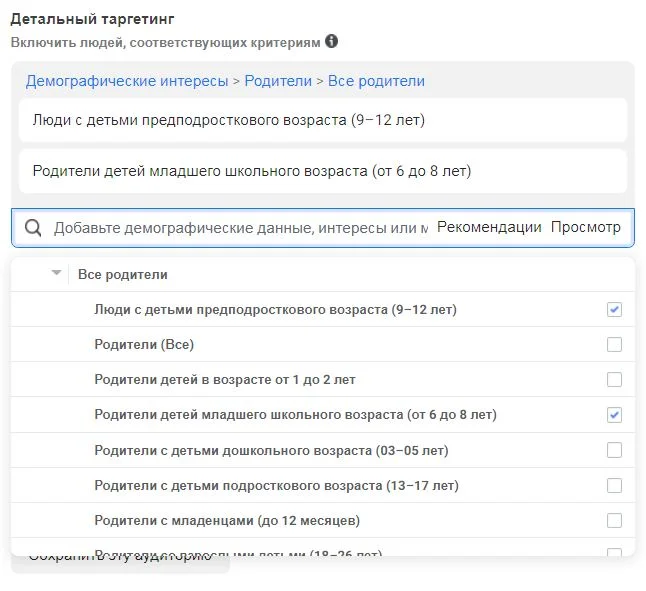Screen dimensions: 646x591
Task: Open the "Рекомендации" suggestions
Action: coord(489,227)
